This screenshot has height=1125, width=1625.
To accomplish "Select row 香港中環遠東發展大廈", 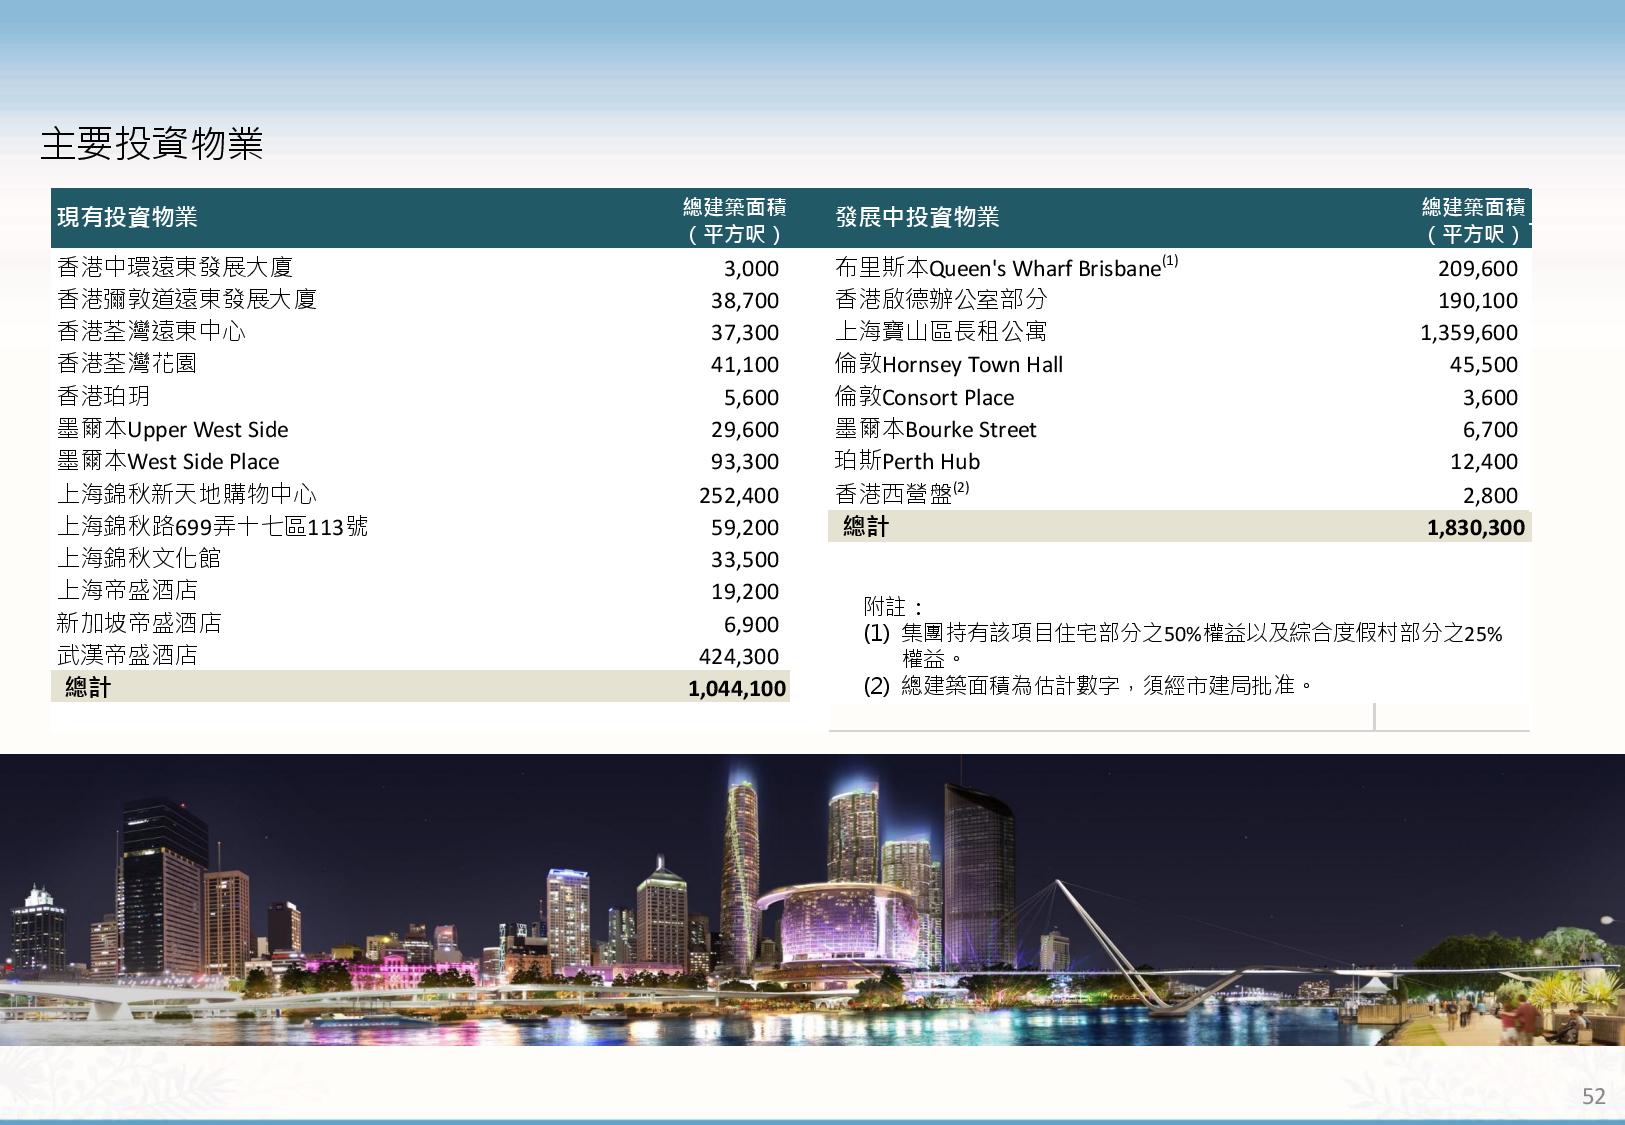I will tap(420, 267).
